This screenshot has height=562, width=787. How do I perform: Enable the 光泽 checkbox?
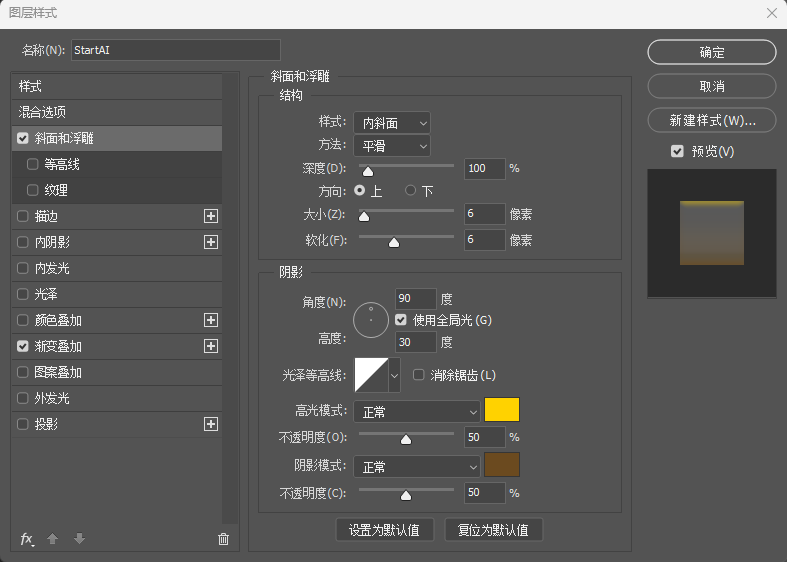[23, 294]
